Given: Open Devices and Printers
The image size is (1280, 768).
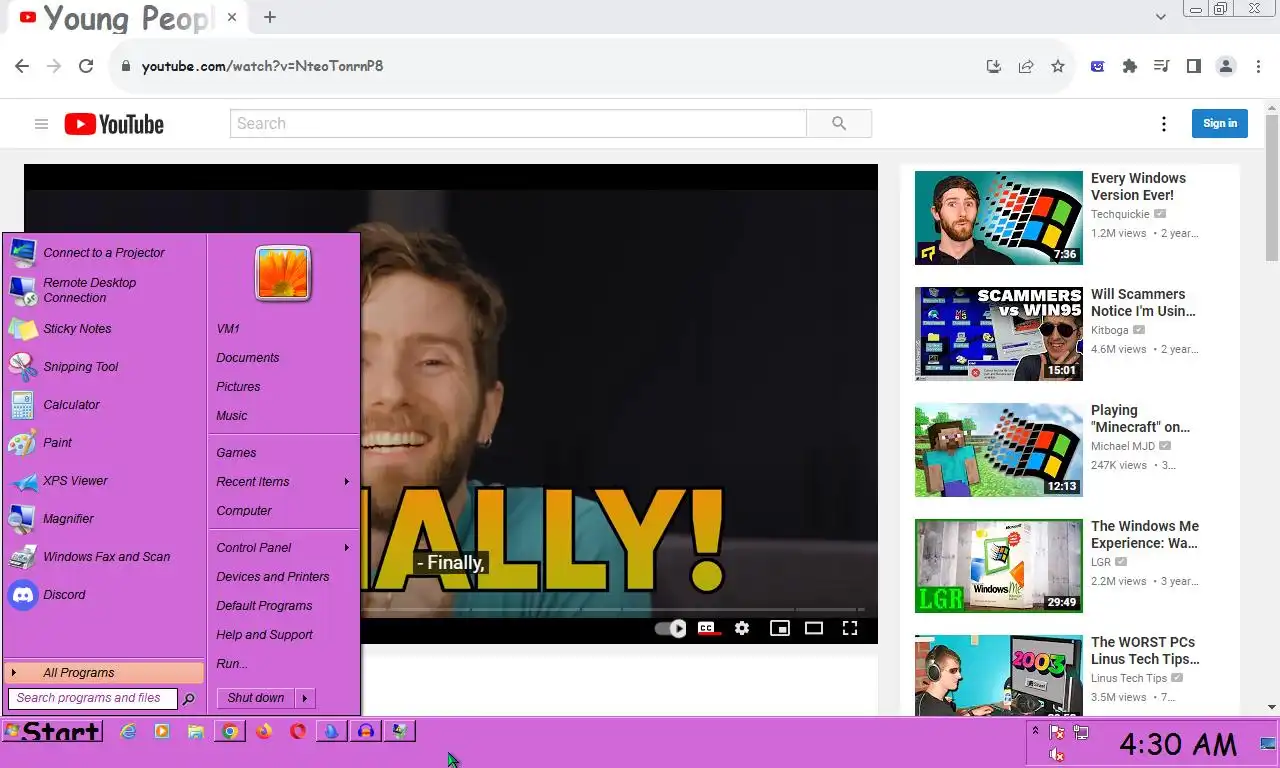Looking at the screenshot, I should click(273, 577).
